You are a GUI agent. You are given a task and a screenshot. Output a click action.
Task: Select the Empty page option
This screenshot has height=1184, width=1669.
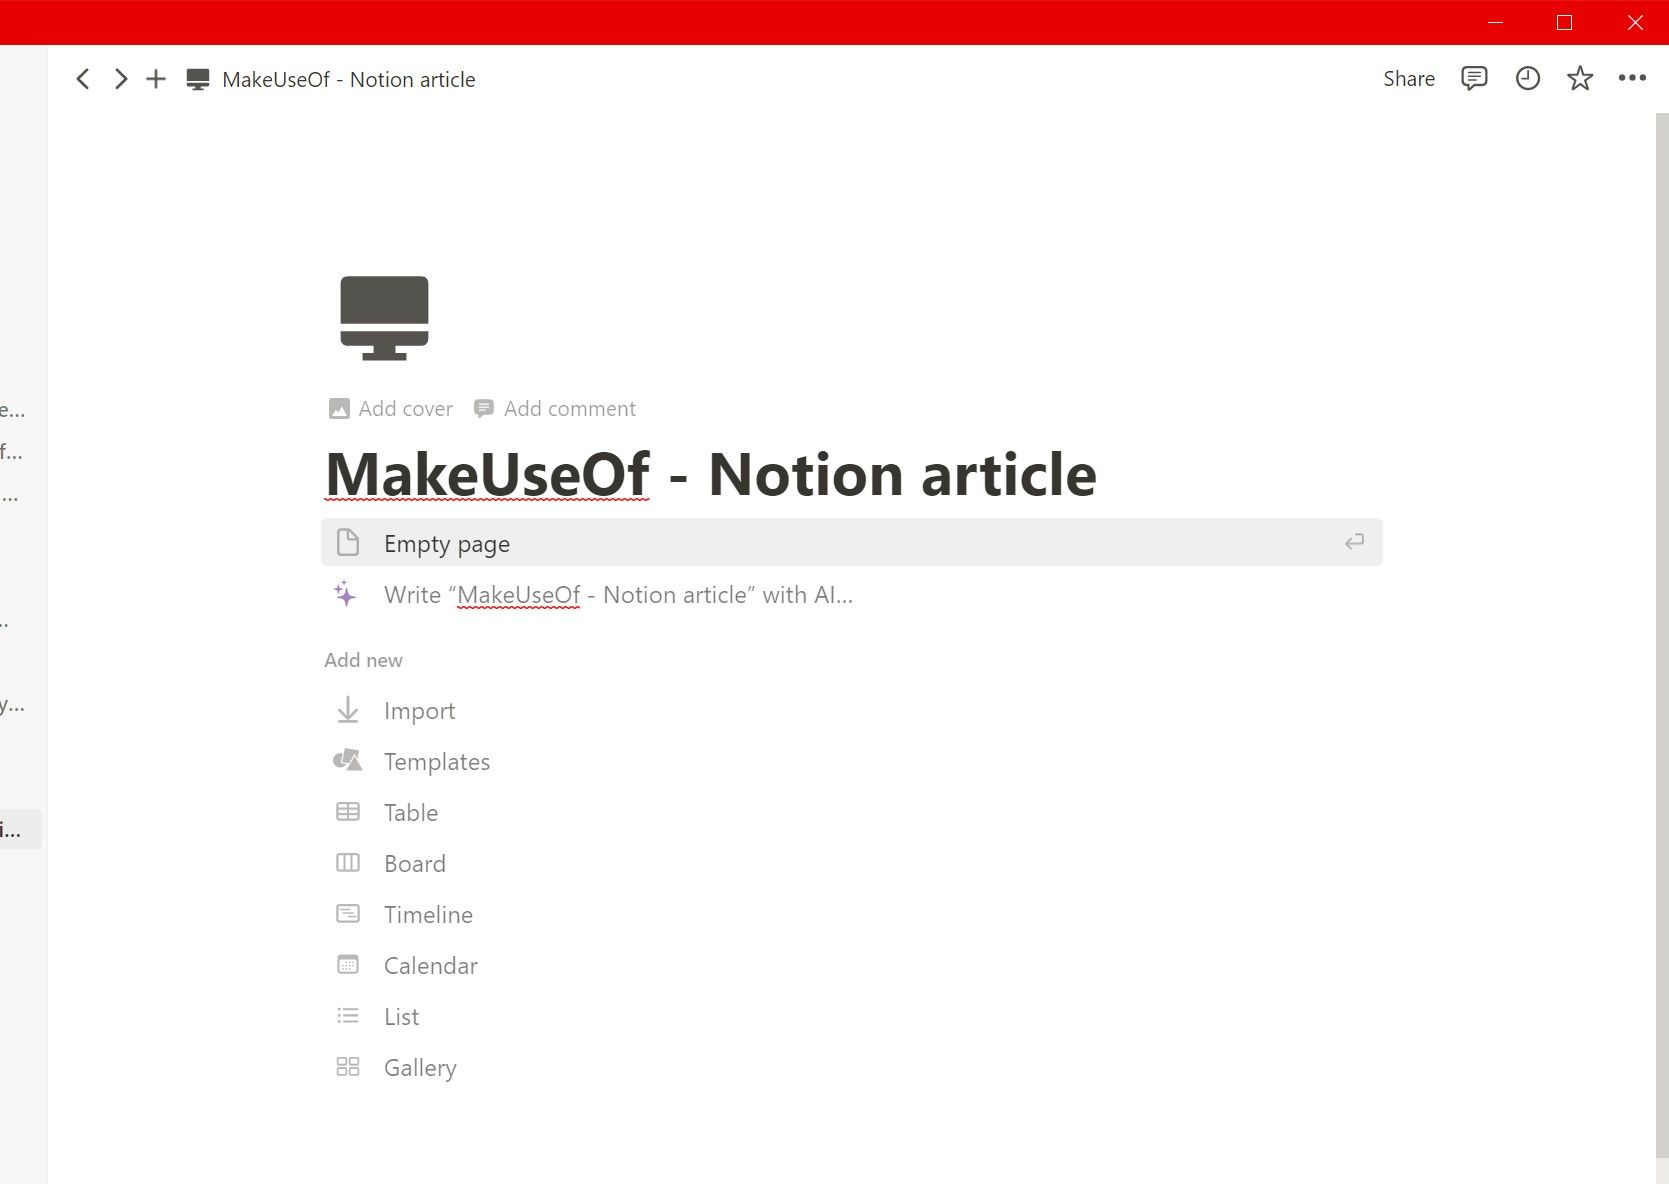pos(446,543)
